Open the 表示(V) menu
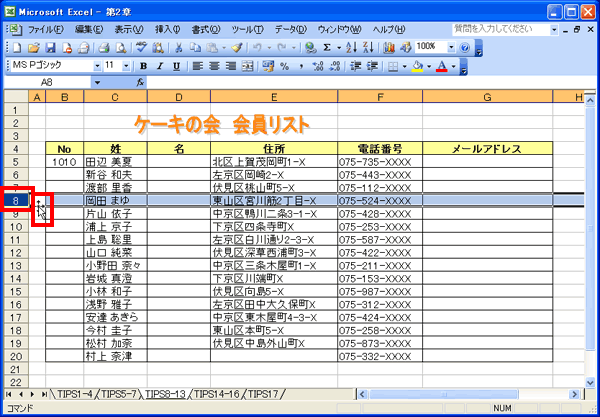Viewport: 600px width, 417px height. coord(129,29)
